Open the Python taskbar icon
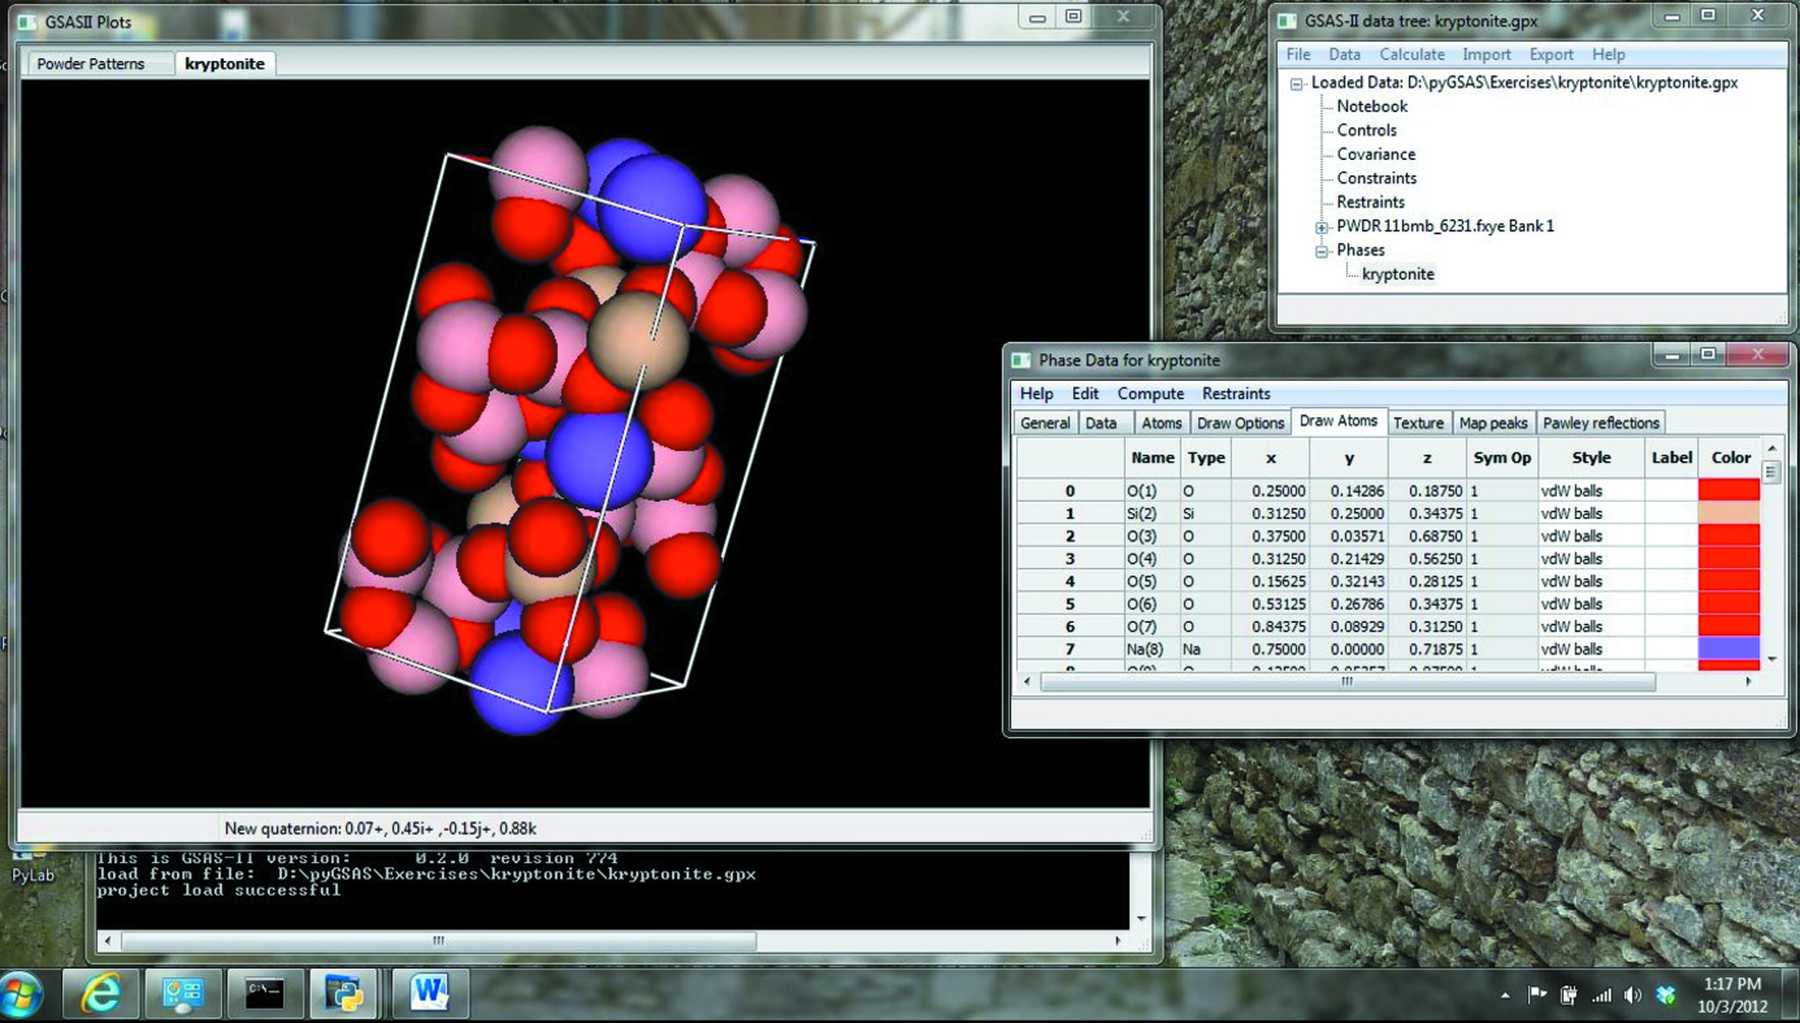Image resolution: width=1800 pixels, height=1023 pixels. 343,993
